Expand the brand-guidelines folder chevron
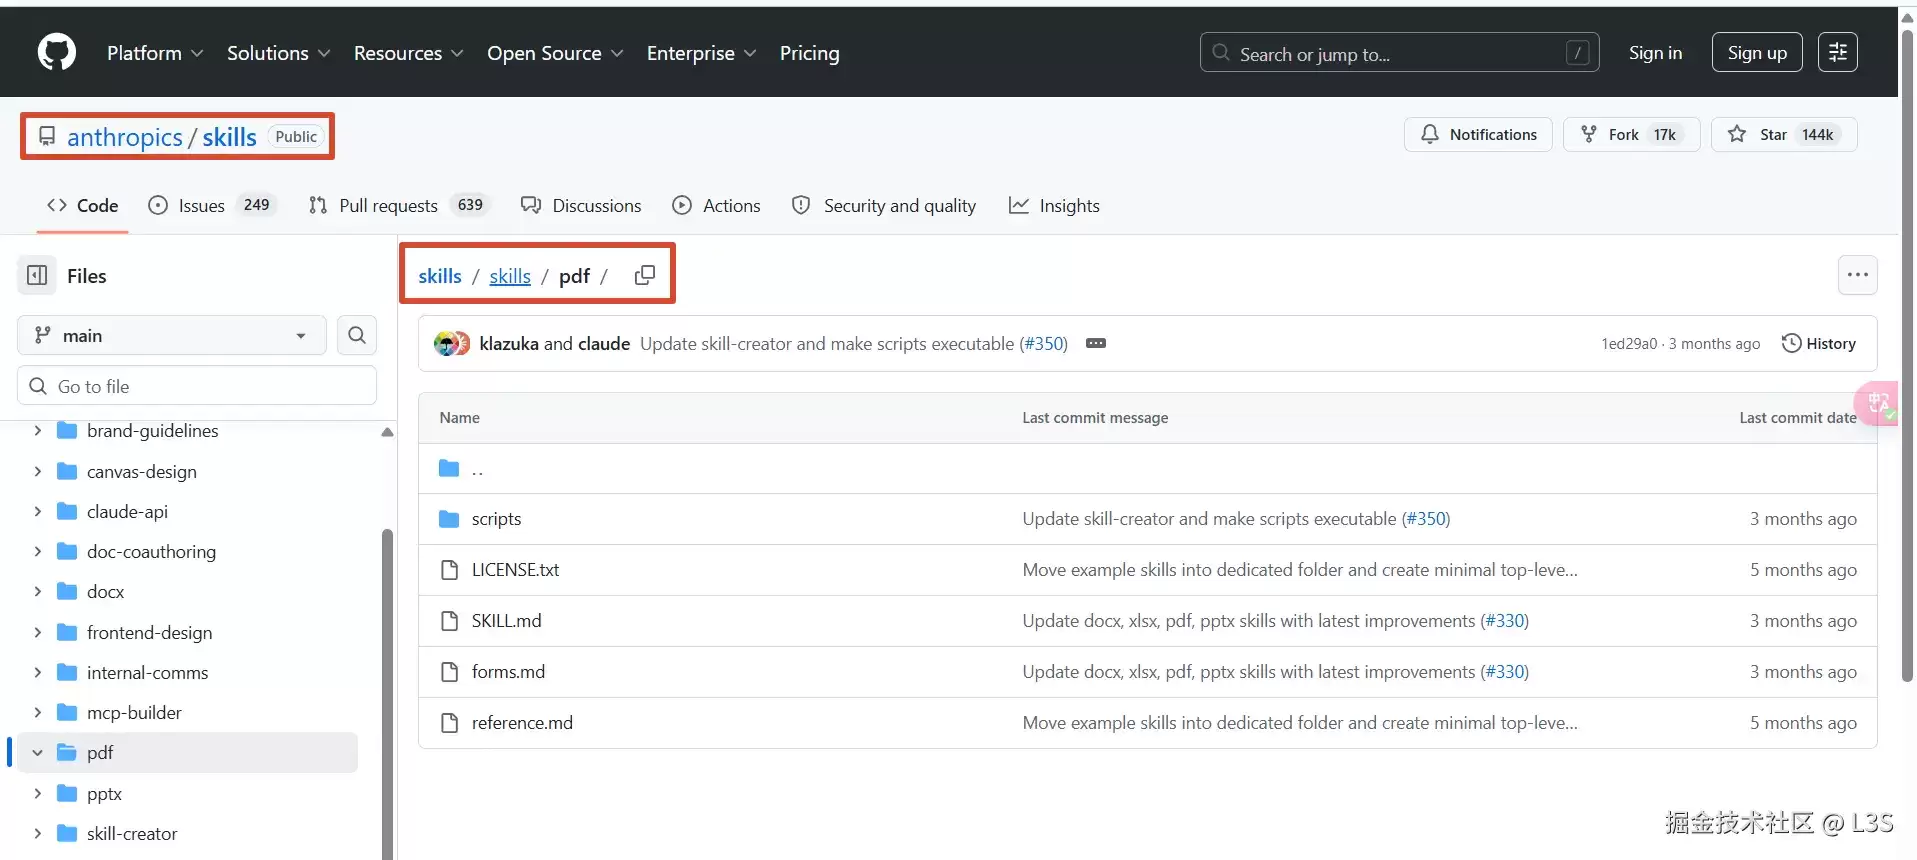This screenshot has width=1917, height=860. pyautogui.click(x=37, y=431)
